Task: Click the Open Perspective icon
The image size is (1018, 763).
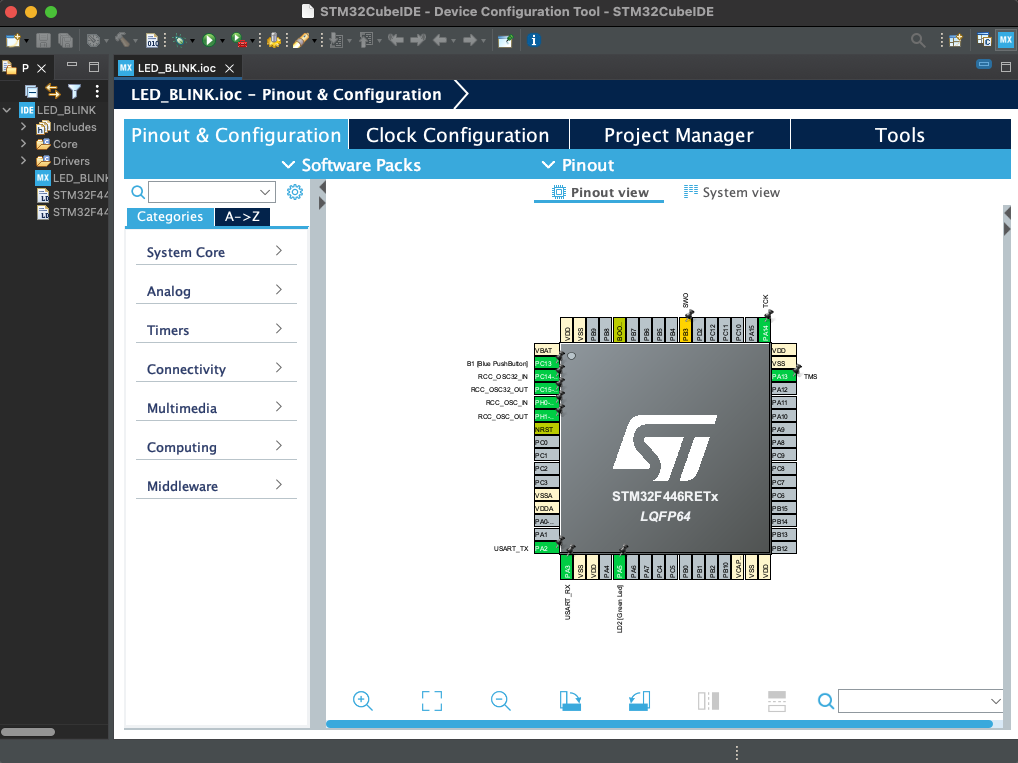Action: pos(955,41)
